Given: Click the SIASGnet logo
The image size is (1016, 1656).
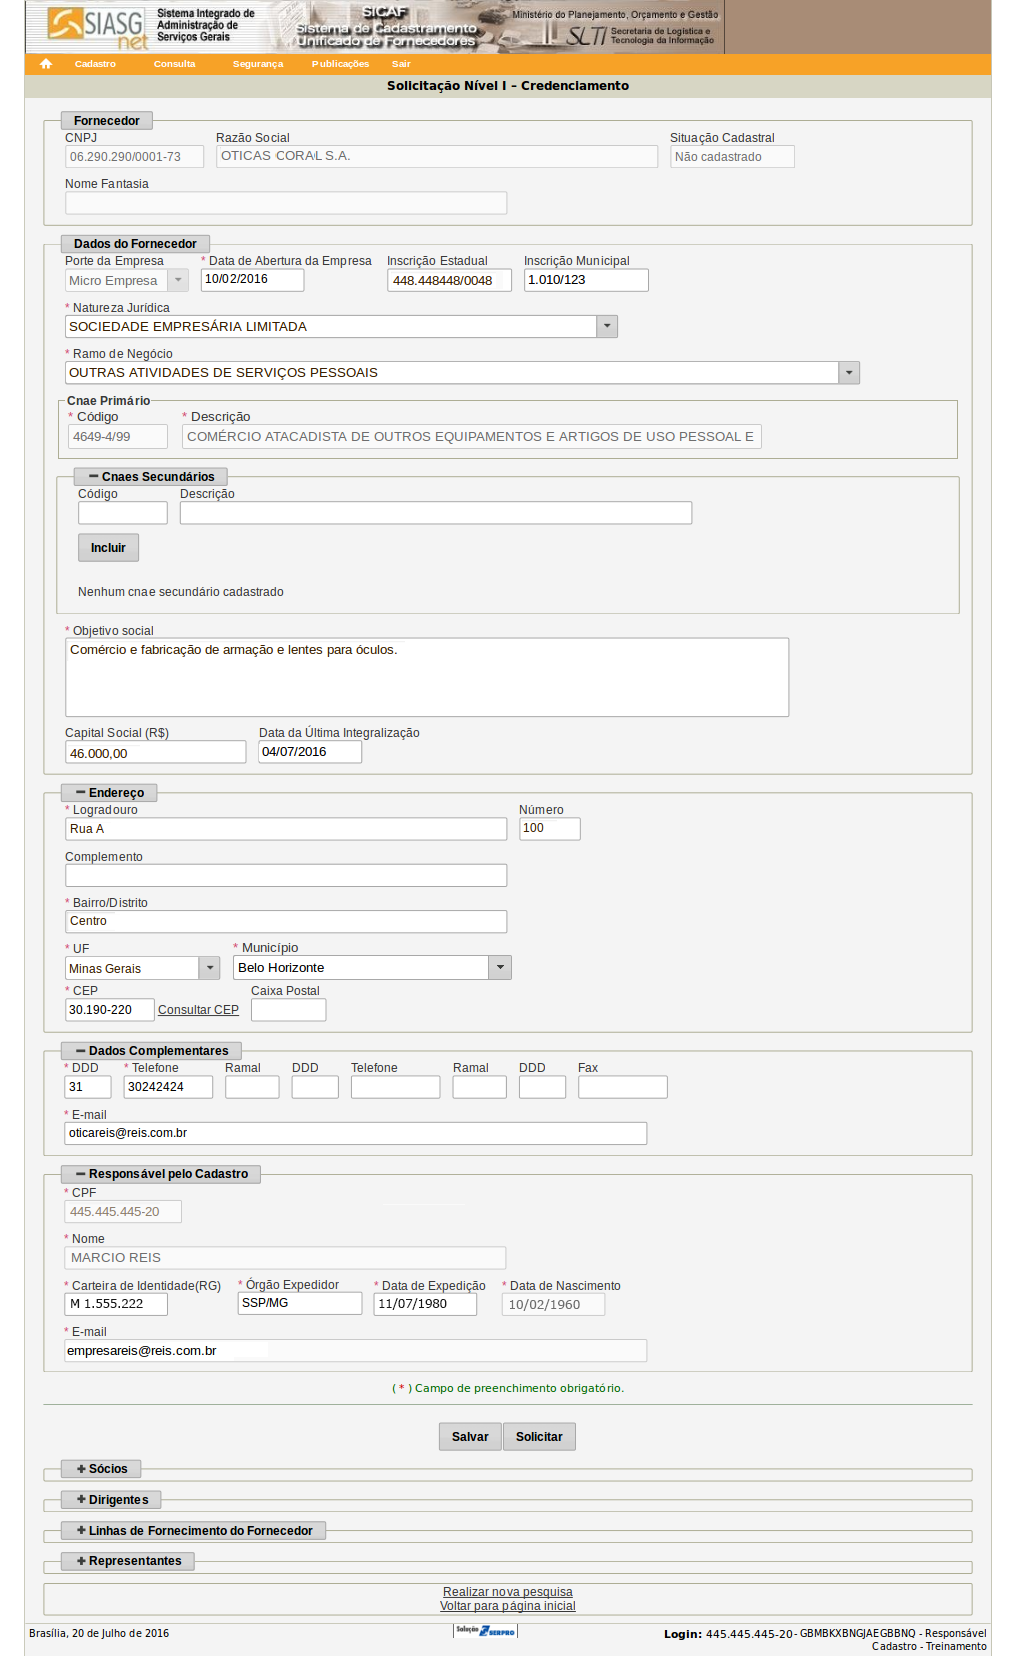Looking at the screenshot, I should tap(98, 27).
